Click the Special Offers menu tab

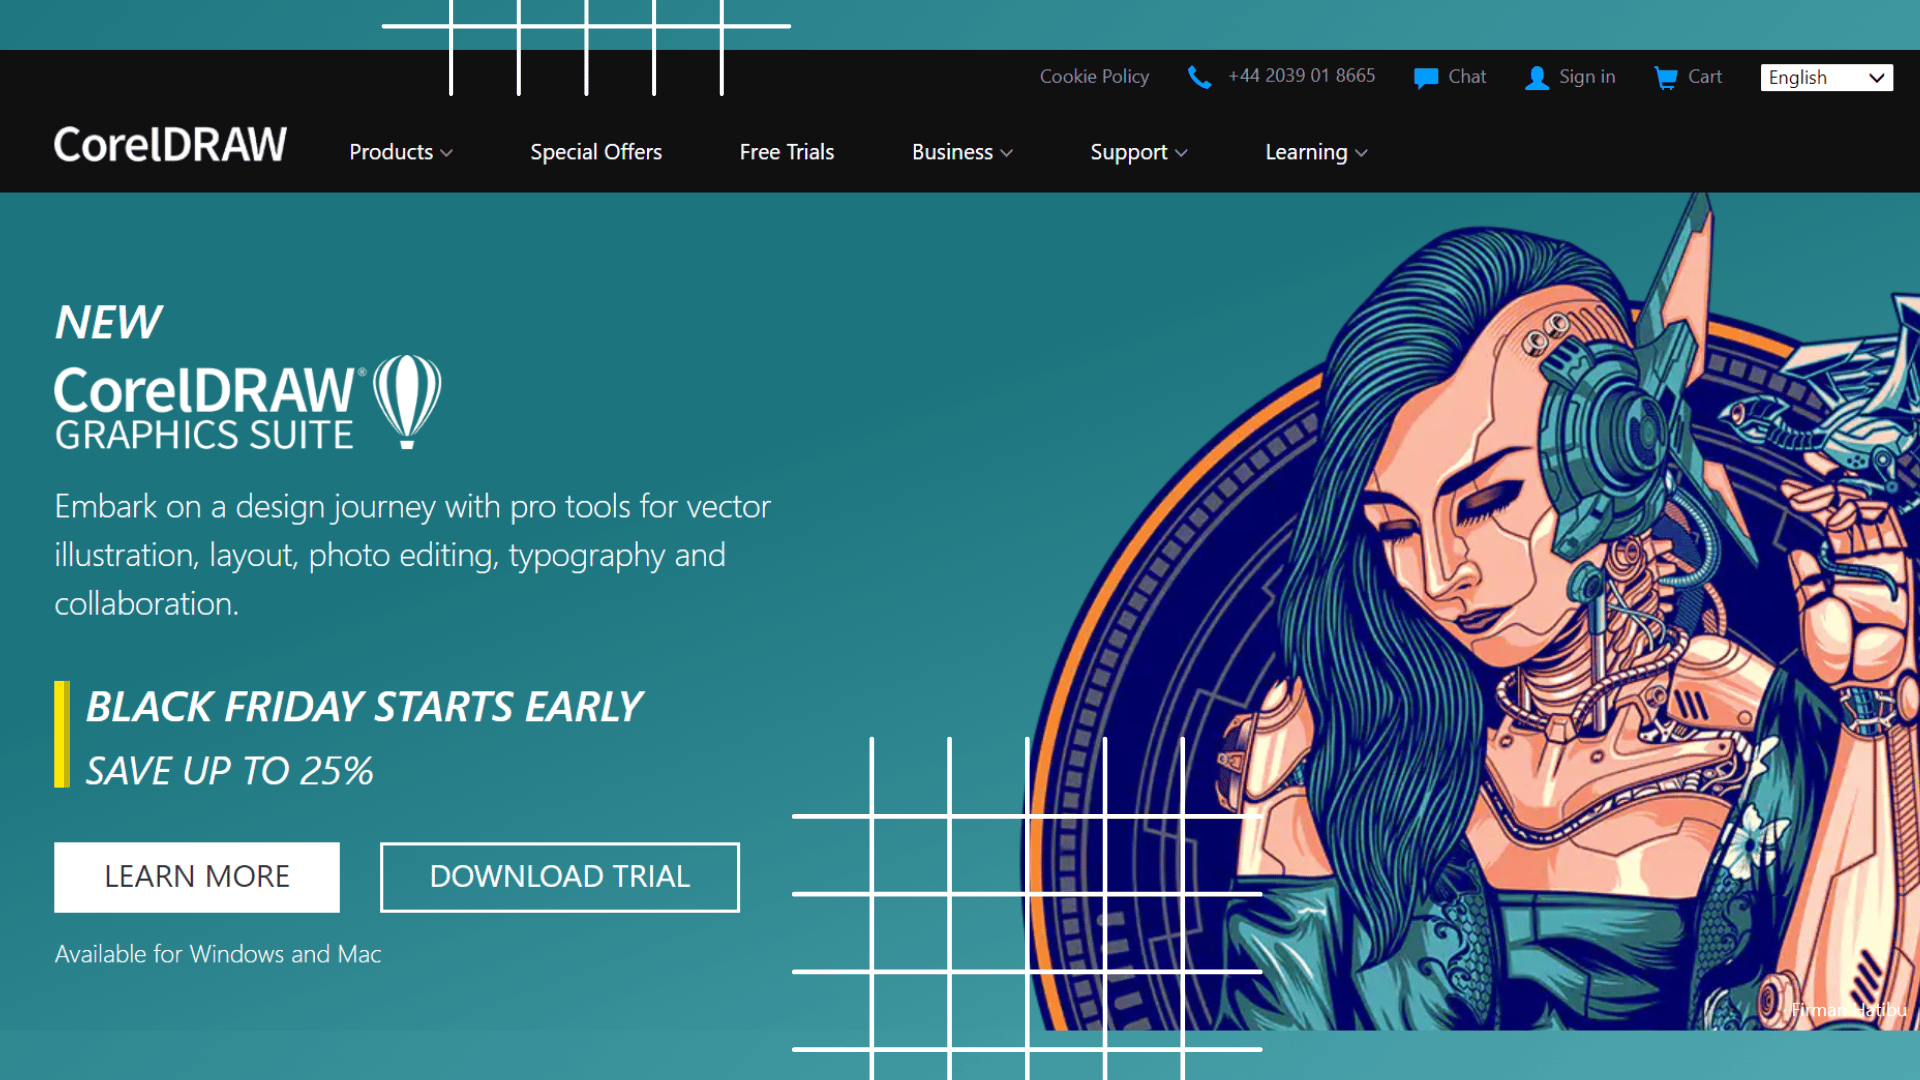click(x=595, y=152)
